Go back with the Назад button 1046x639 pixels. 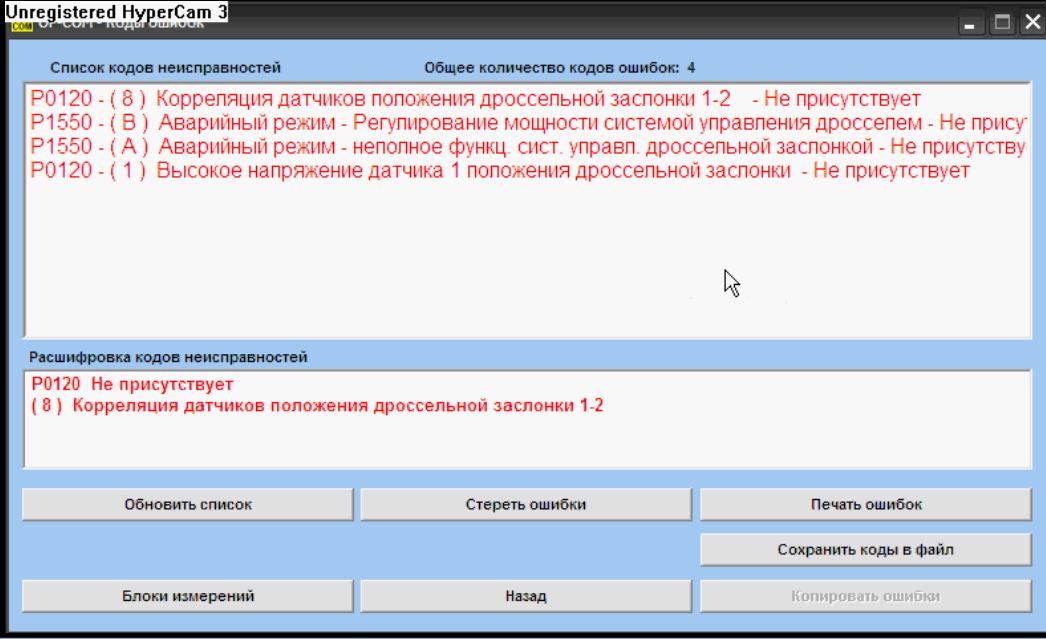[x=526, y=596]
